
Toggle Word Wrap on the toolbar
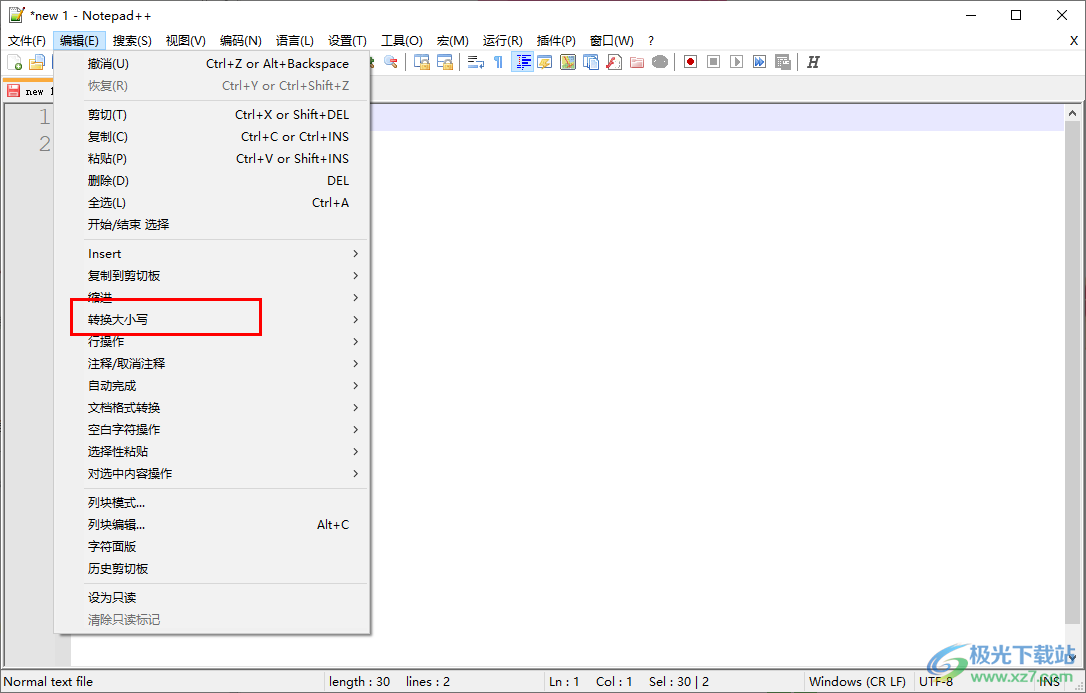[x=476, y=62]
